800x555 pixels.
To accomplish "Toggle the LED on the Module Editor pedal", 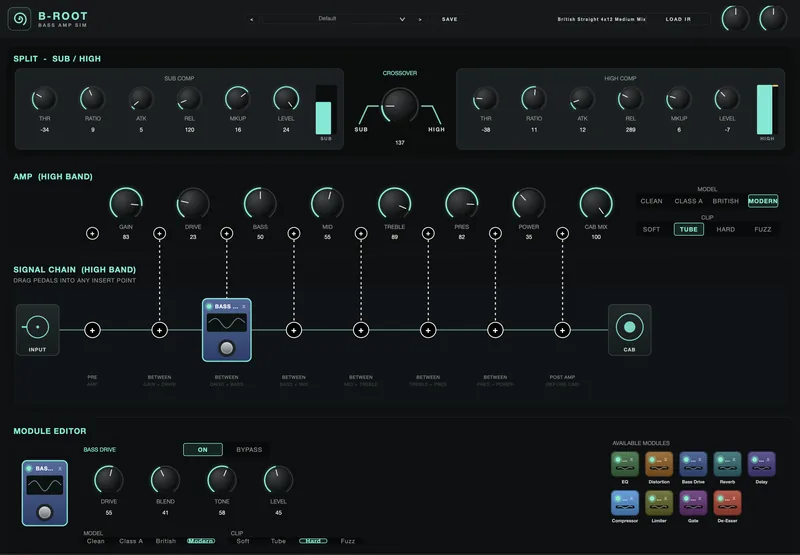I will click(x=29, y=468).
